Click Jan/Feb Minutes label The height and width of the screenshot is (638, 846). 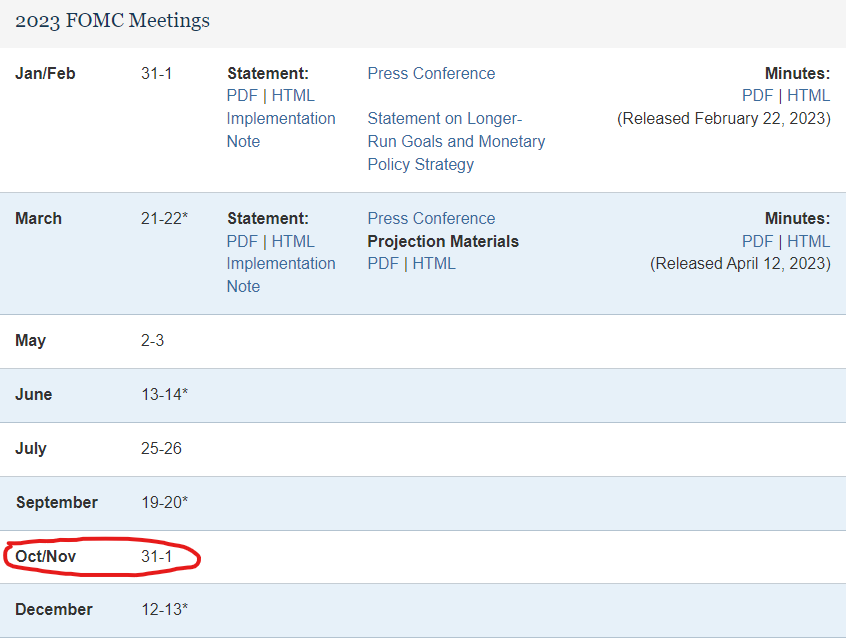point(797,73)
